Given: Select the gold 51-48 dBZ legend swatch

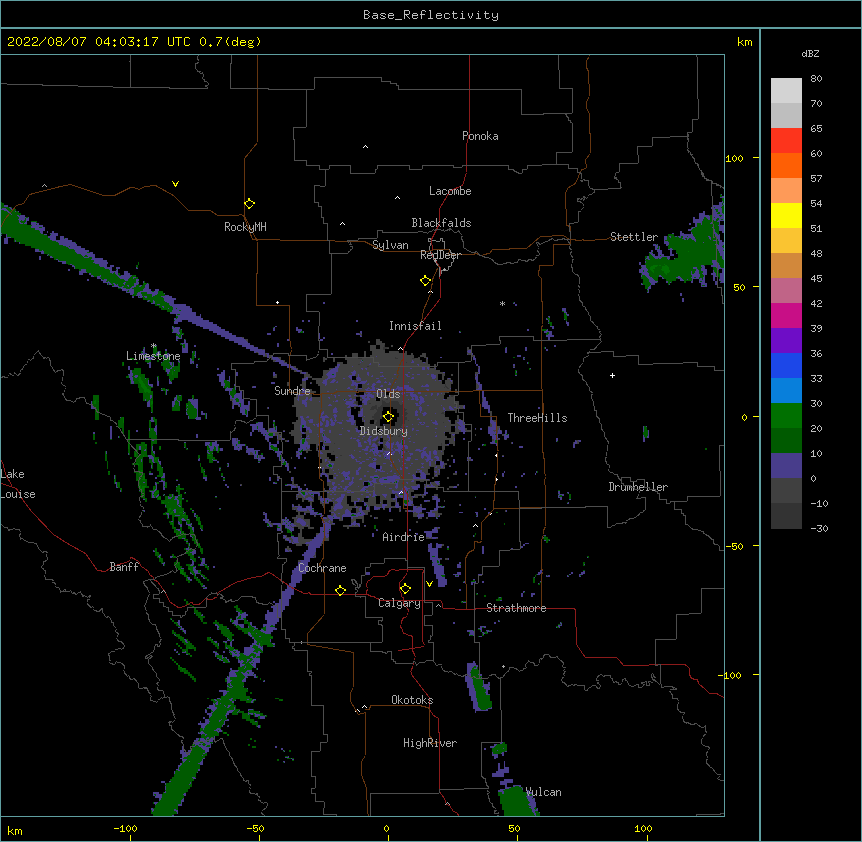Looking at the screenshot, I should click(x=786, y=241).
